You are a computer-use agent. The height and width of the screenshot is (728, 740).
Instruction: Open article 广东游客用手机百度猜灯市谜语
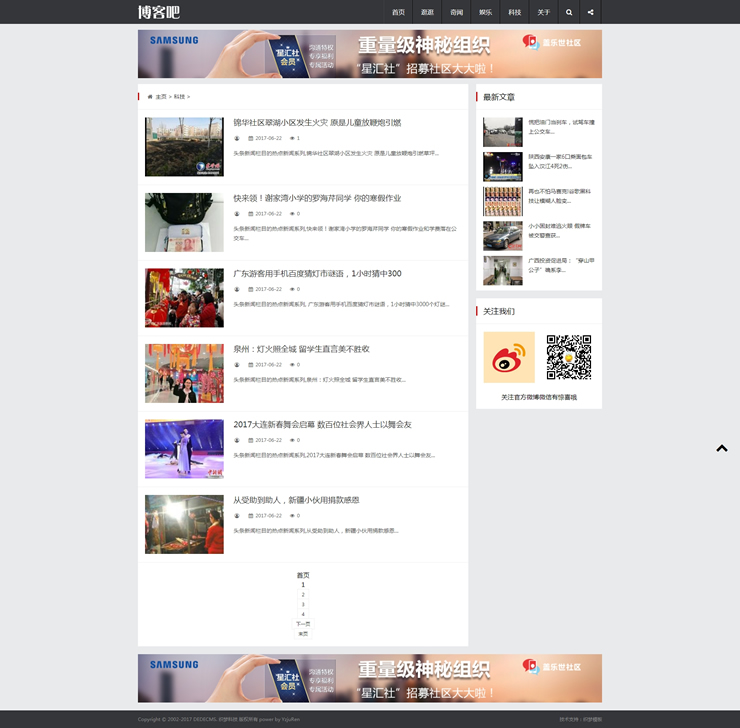pos(317,274)
